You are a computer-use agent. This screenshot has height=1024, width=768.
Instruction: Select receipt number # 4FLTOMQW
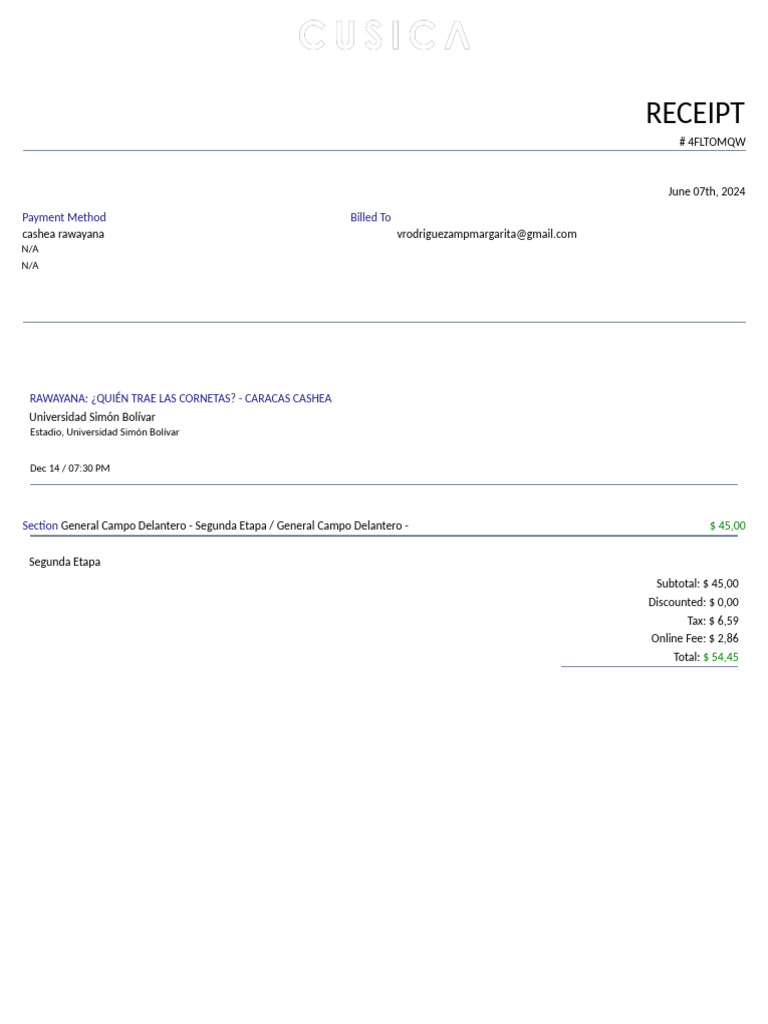point(712,142)
